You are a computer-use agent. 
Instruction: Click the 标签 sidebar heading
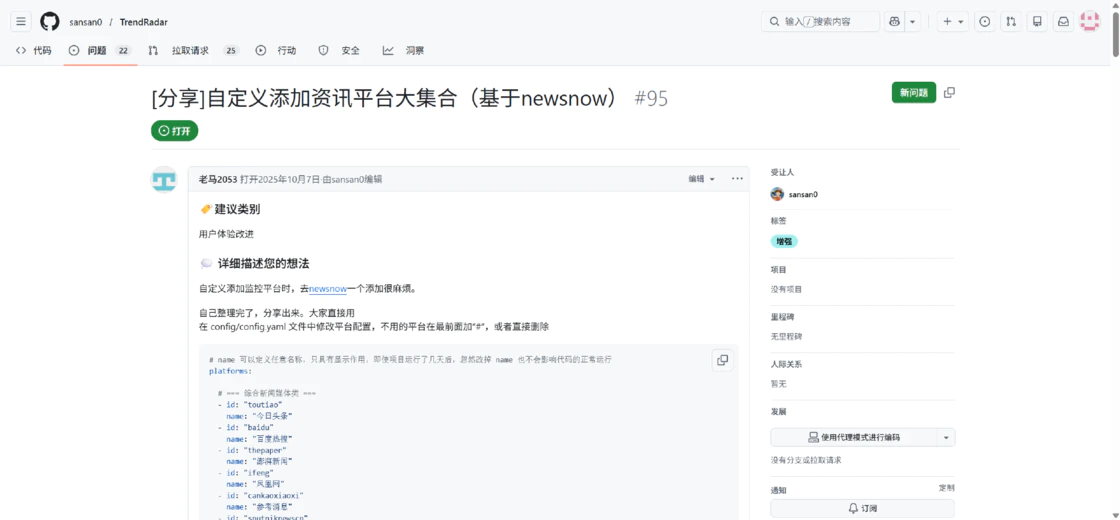(778, 221)
